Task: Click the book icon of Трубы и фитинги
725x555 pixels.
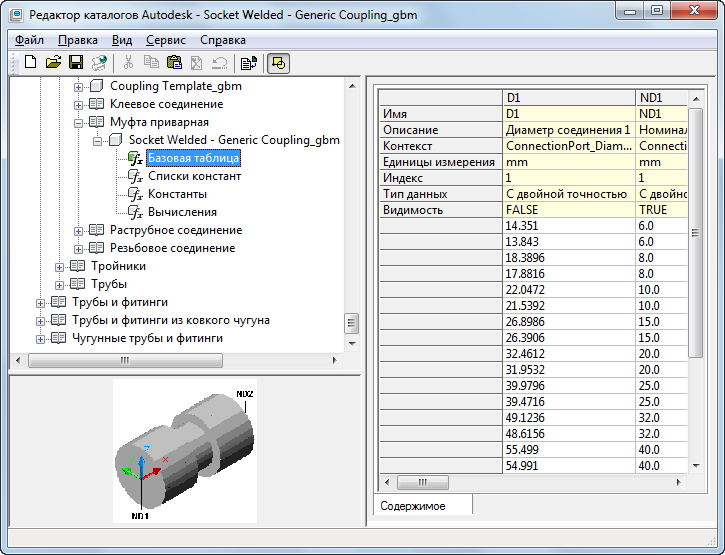Action: 58,302
